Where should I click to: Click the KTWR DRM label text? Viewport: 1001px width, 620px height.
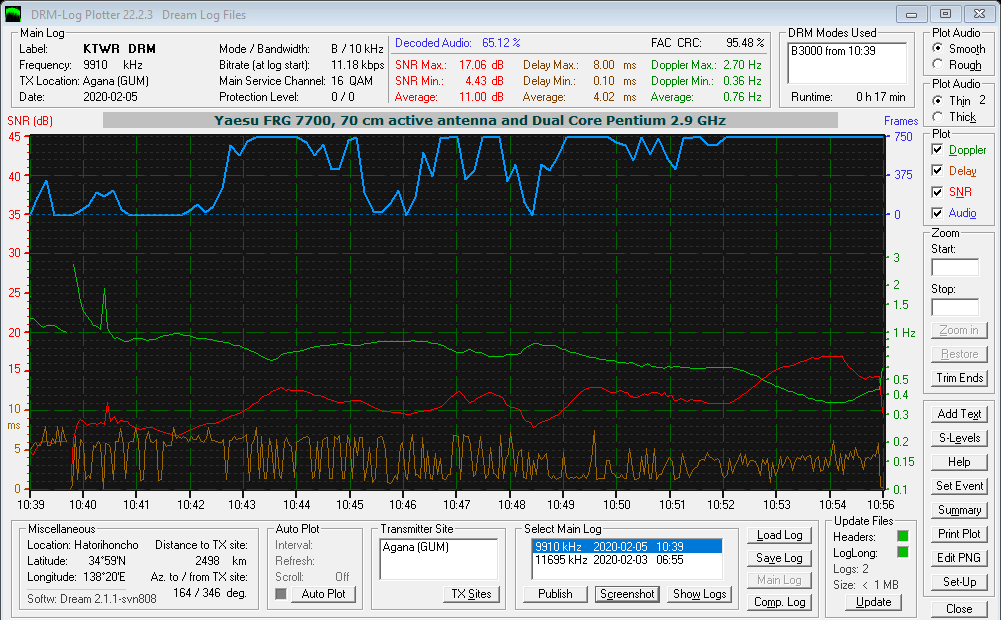point(119,49)
